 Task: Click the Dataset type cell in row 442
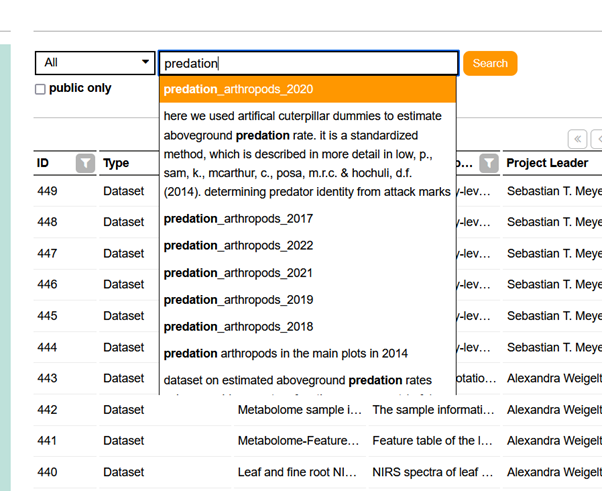(124, 410)
